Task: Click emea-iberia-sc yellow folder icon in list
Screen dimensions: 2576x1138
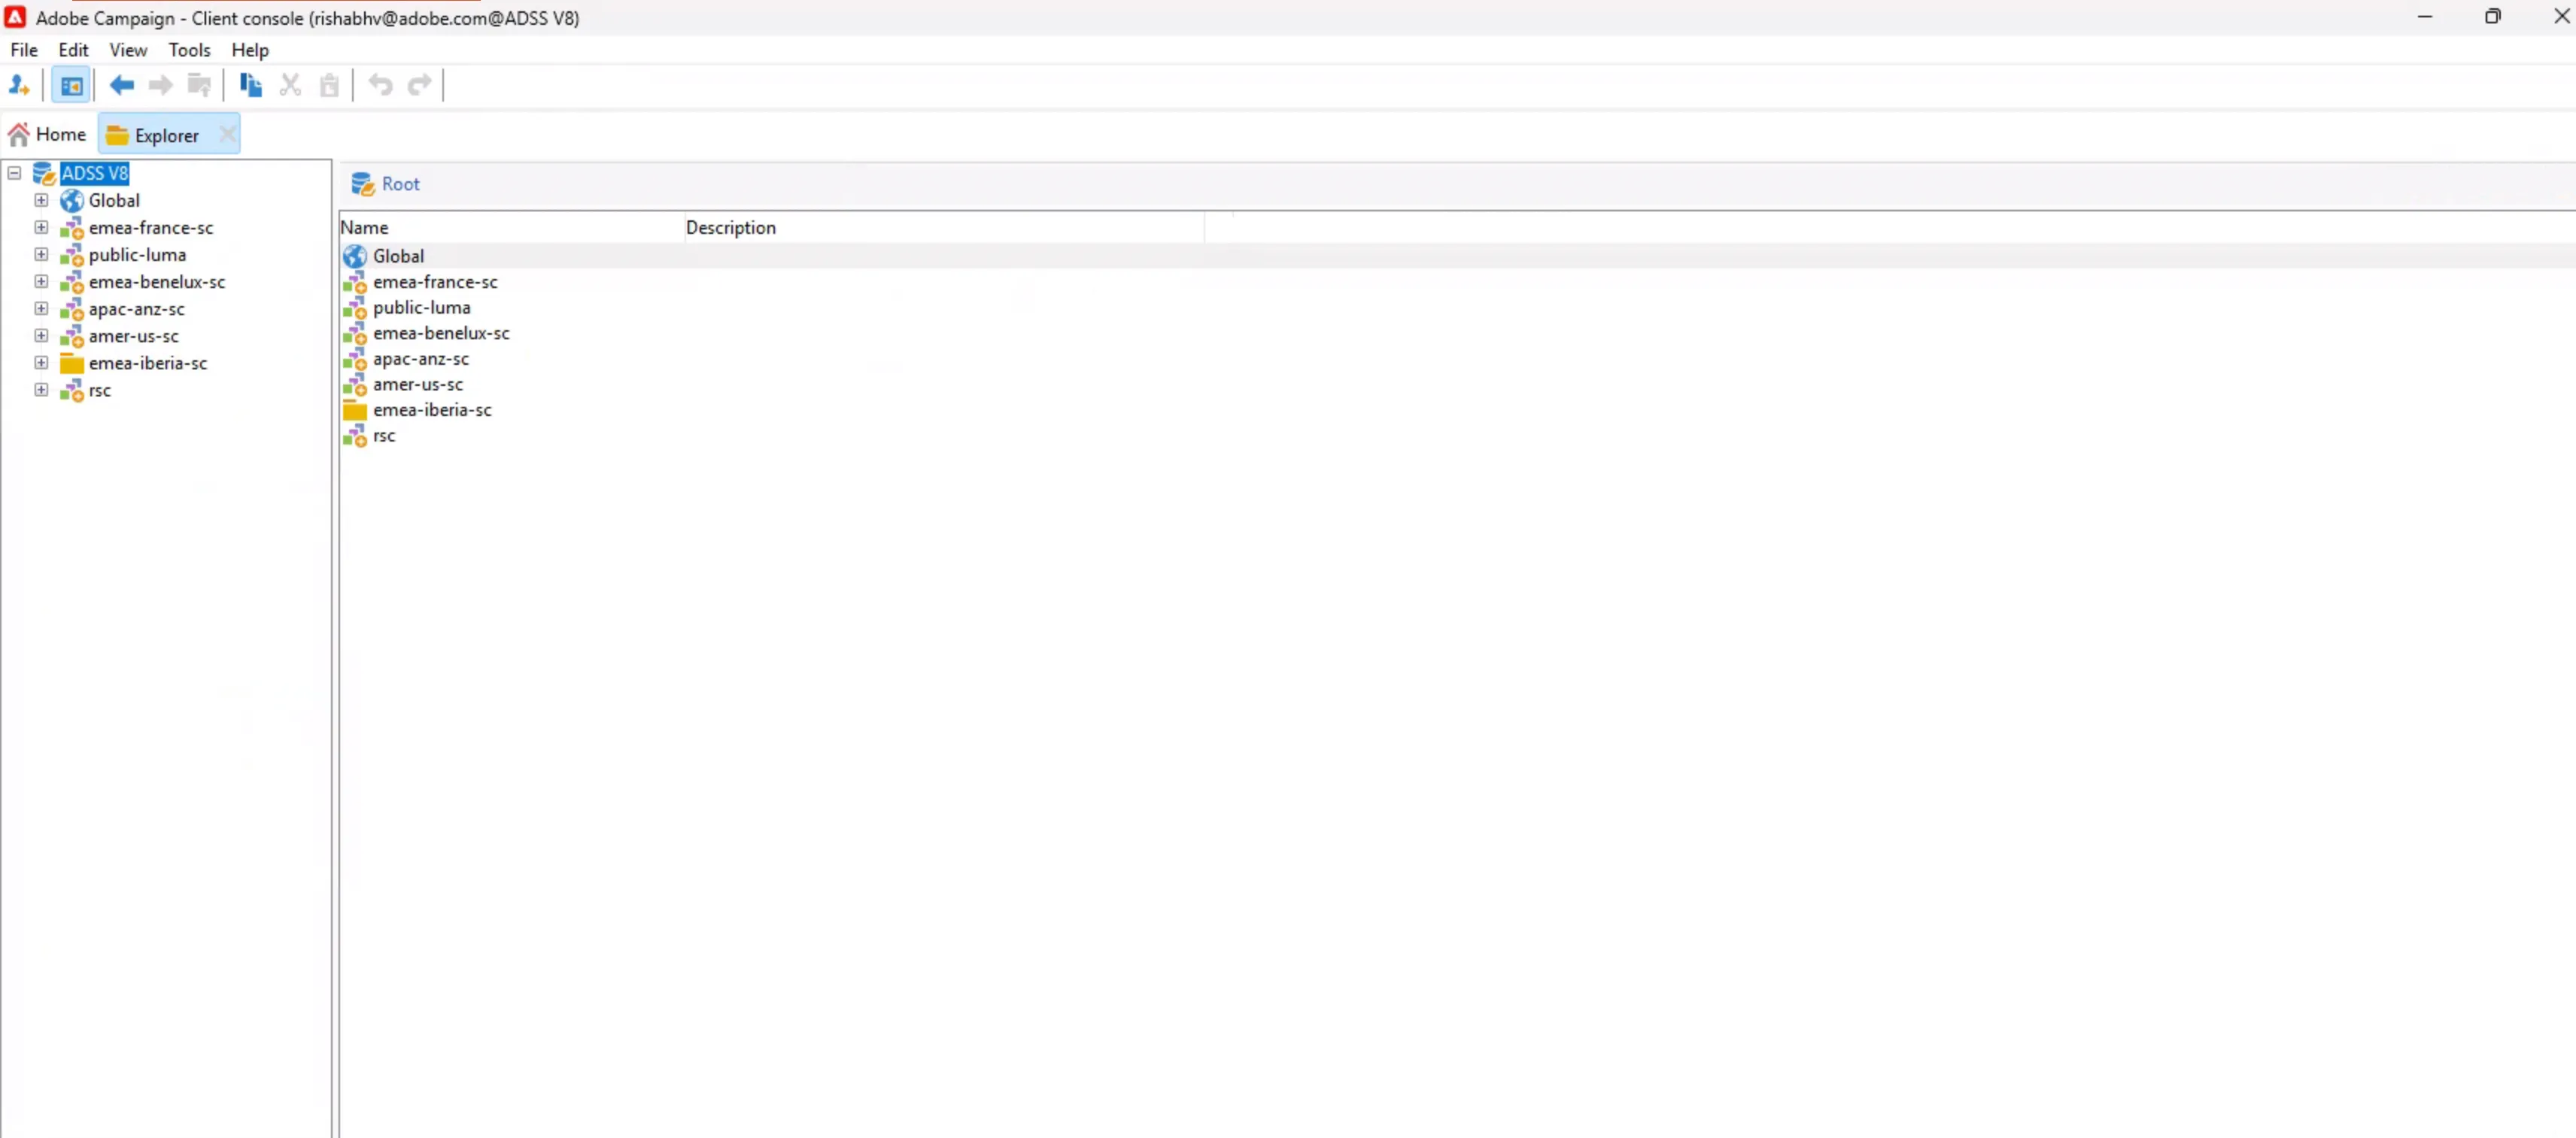Action: pyautogui.click(x=355, y=410)
